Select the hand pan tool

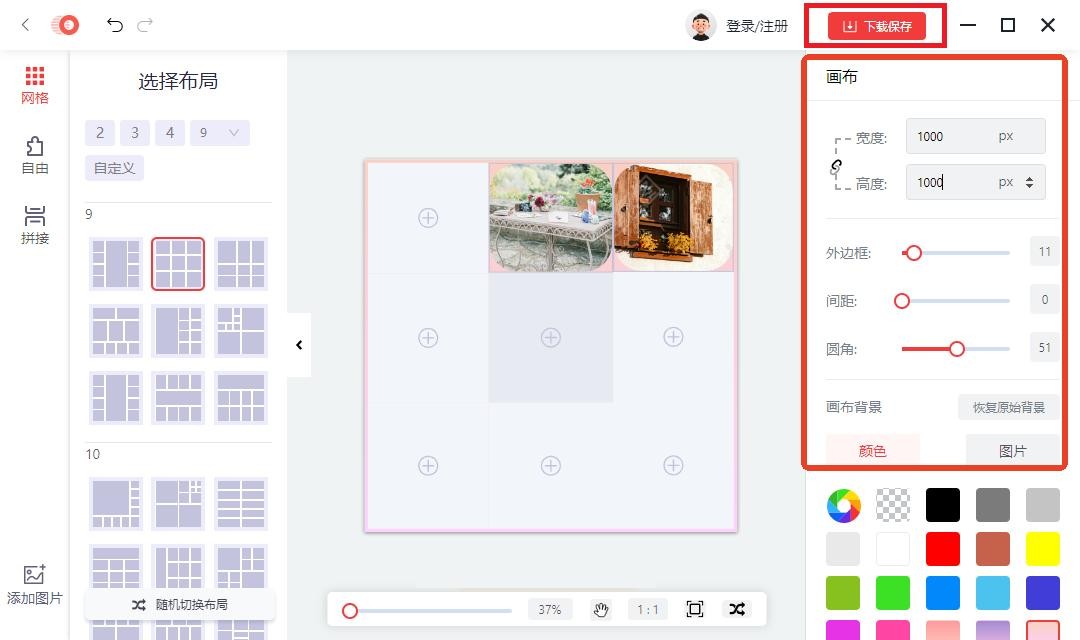[x=600, y=609]
